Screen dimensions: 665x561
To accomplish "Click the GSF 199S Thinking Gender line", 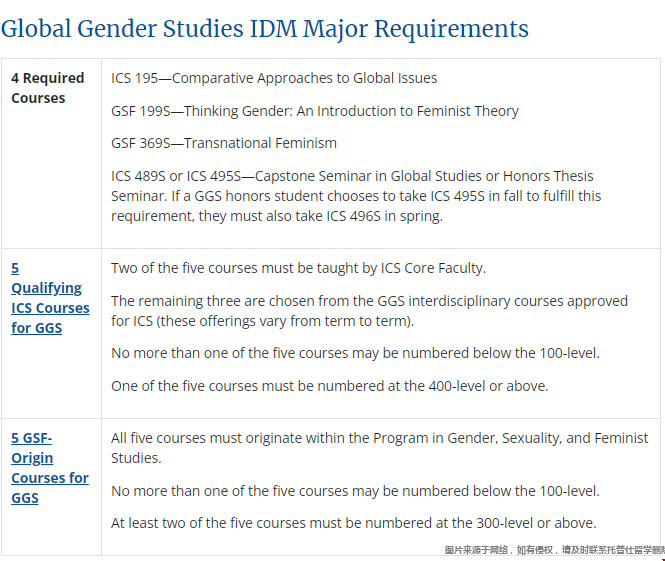I will tap(315, 111).
